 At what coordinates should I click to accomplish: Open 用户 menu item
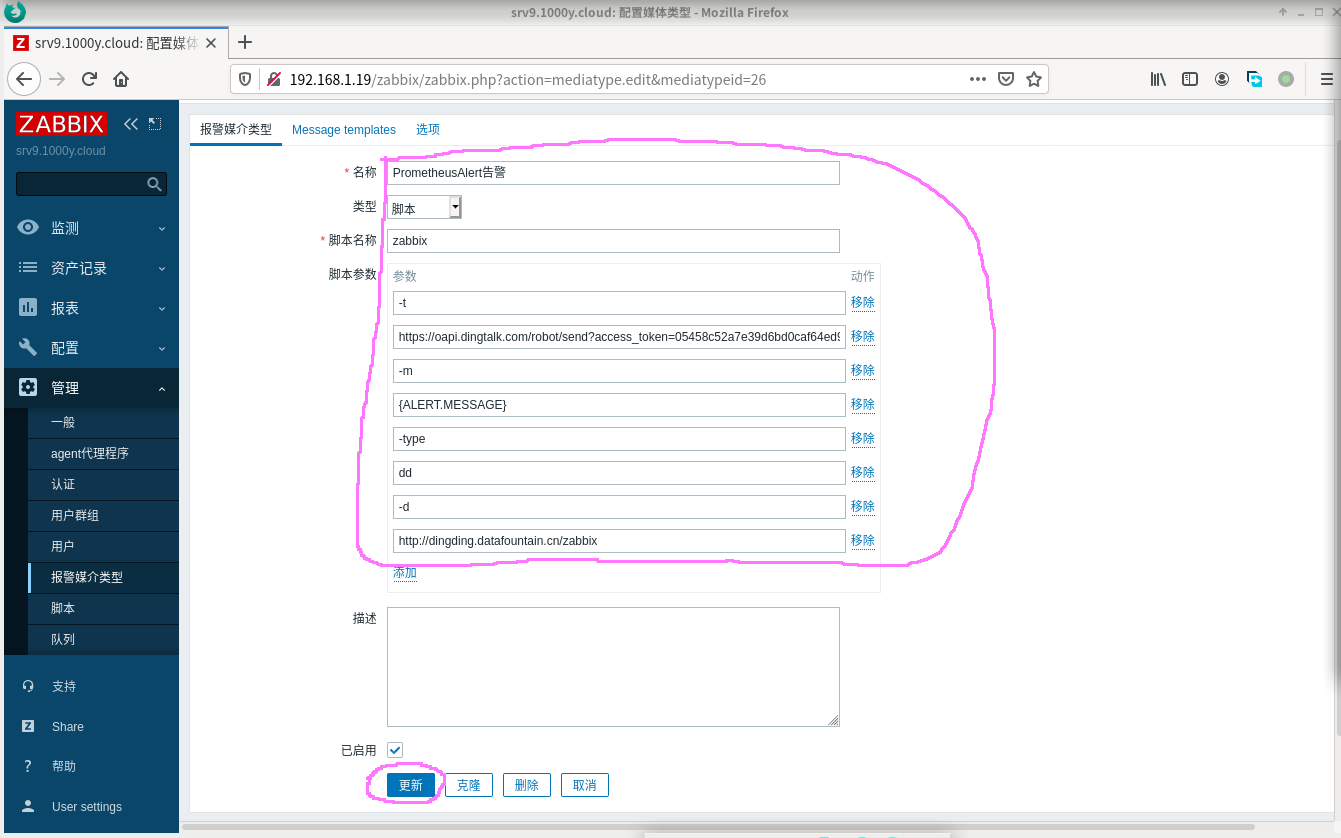click(103, 547)
